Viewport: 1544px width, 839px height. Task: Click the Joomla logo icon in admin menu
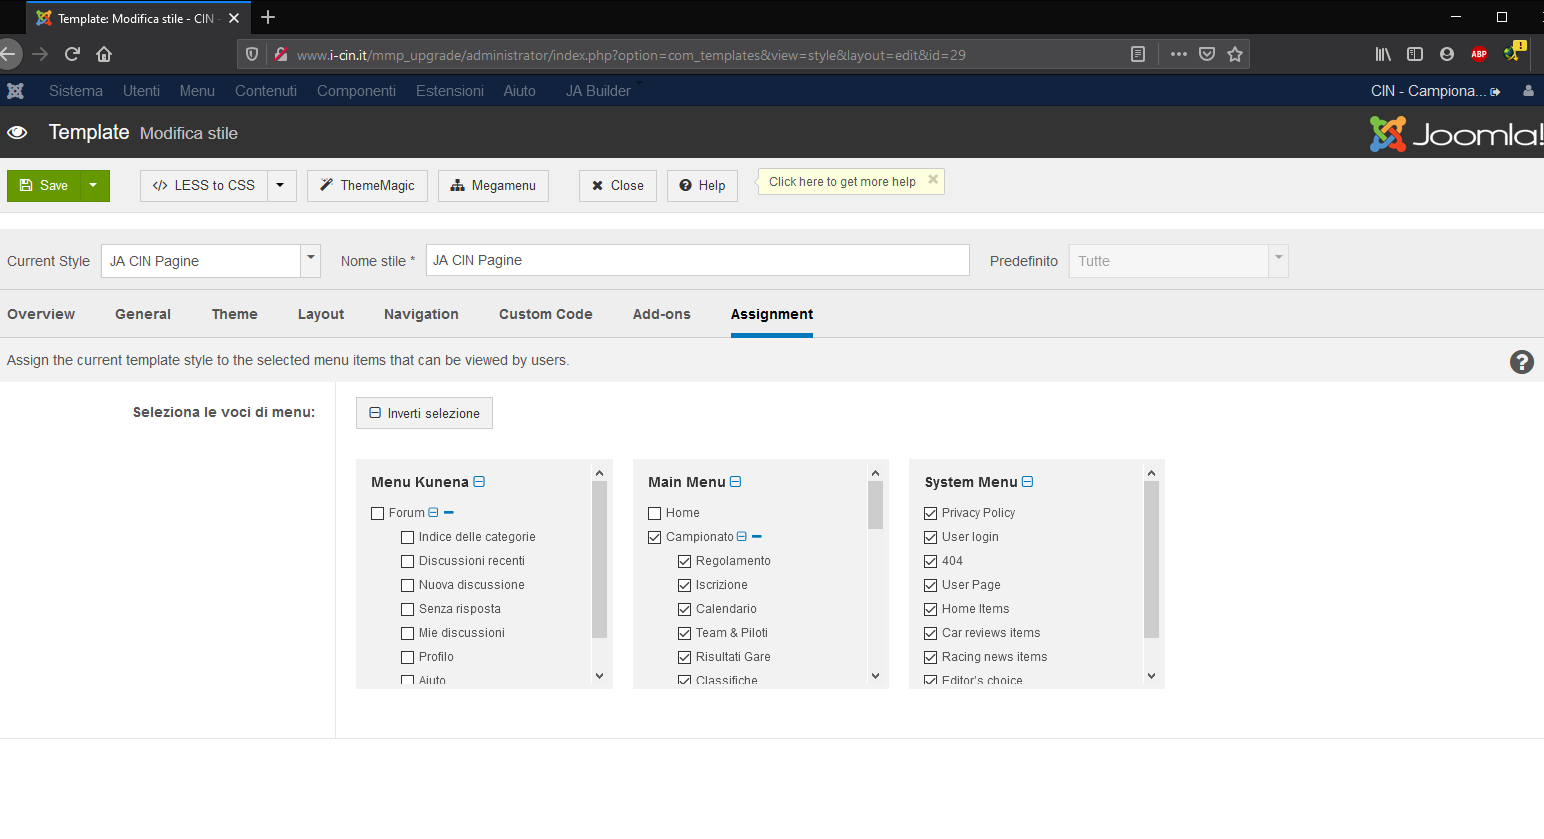coord(15,91)
